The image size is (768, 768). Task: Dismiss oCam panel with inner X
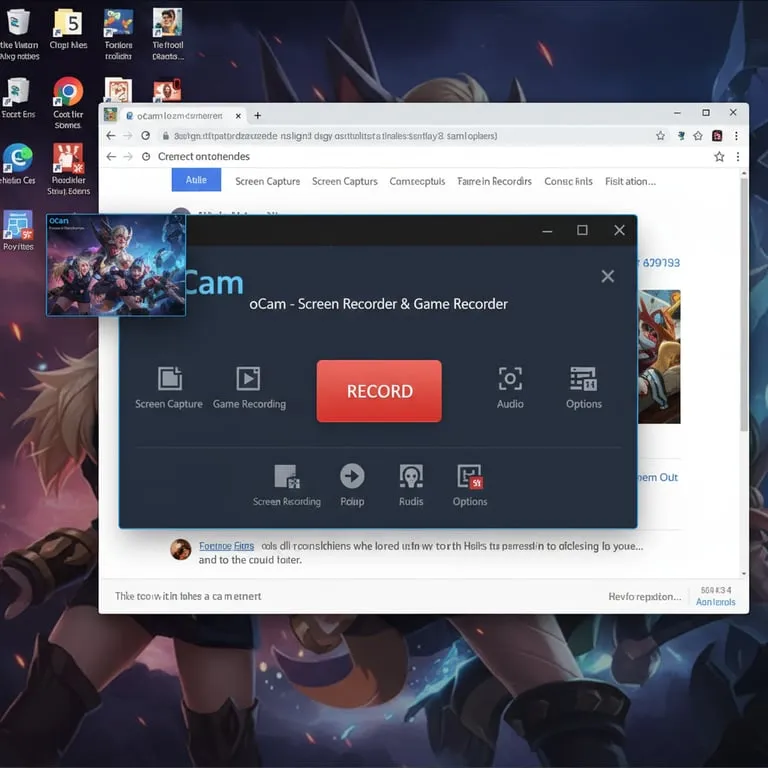coord(607,276)
